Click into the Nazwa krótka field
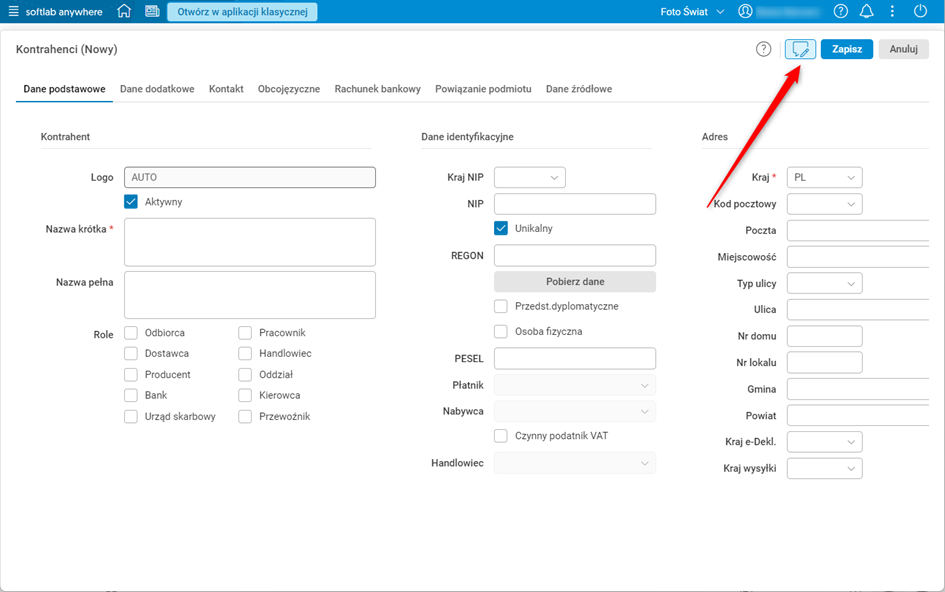This screenshot has width=945, height=592. (x=250, y=242)
